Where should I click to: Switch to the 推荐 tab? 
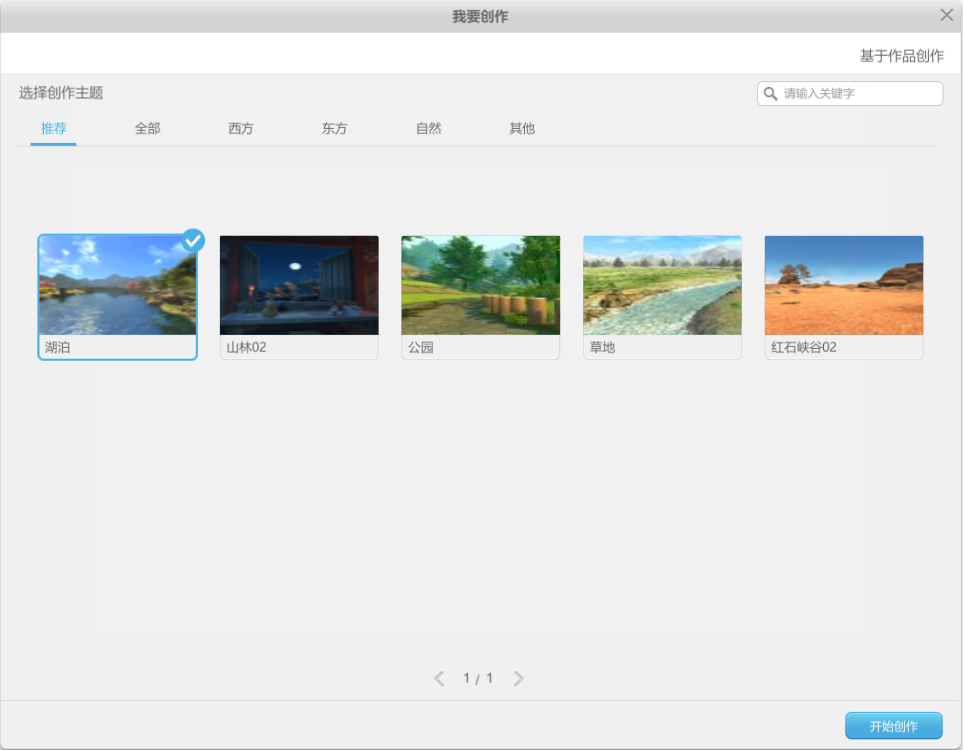tap(51, 128)
